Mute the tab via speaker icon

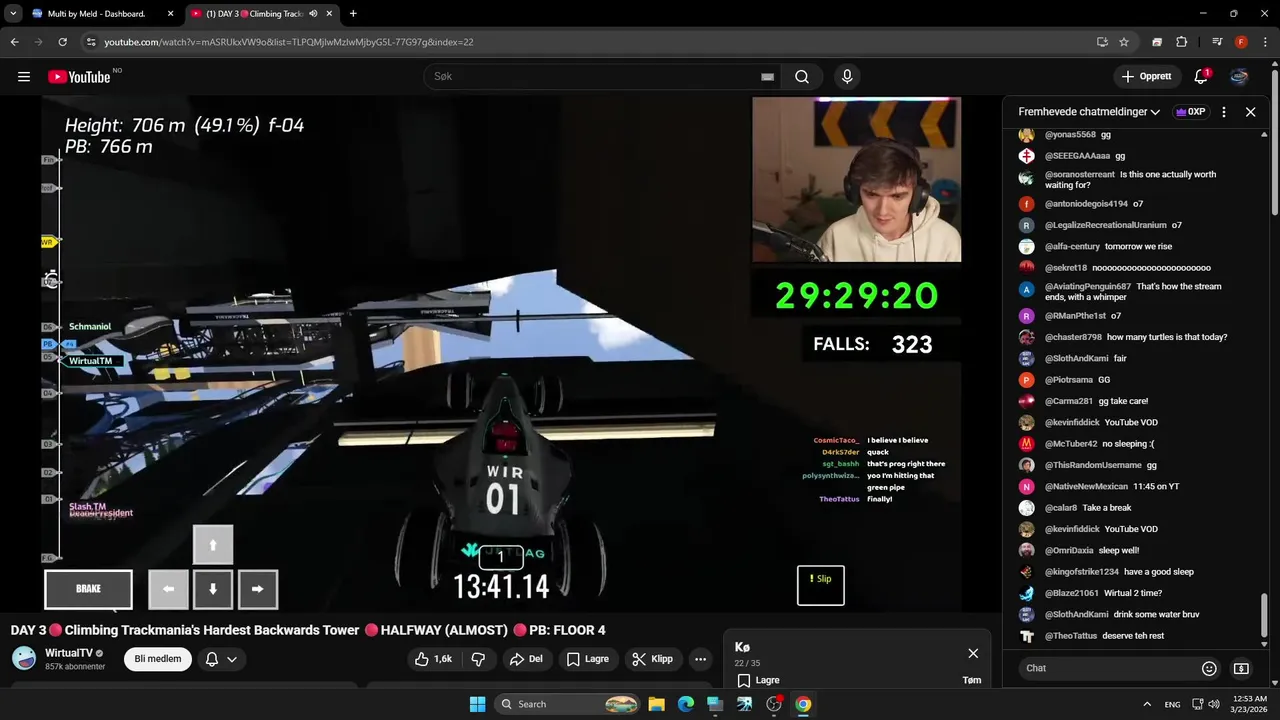[x=313, y=14]
